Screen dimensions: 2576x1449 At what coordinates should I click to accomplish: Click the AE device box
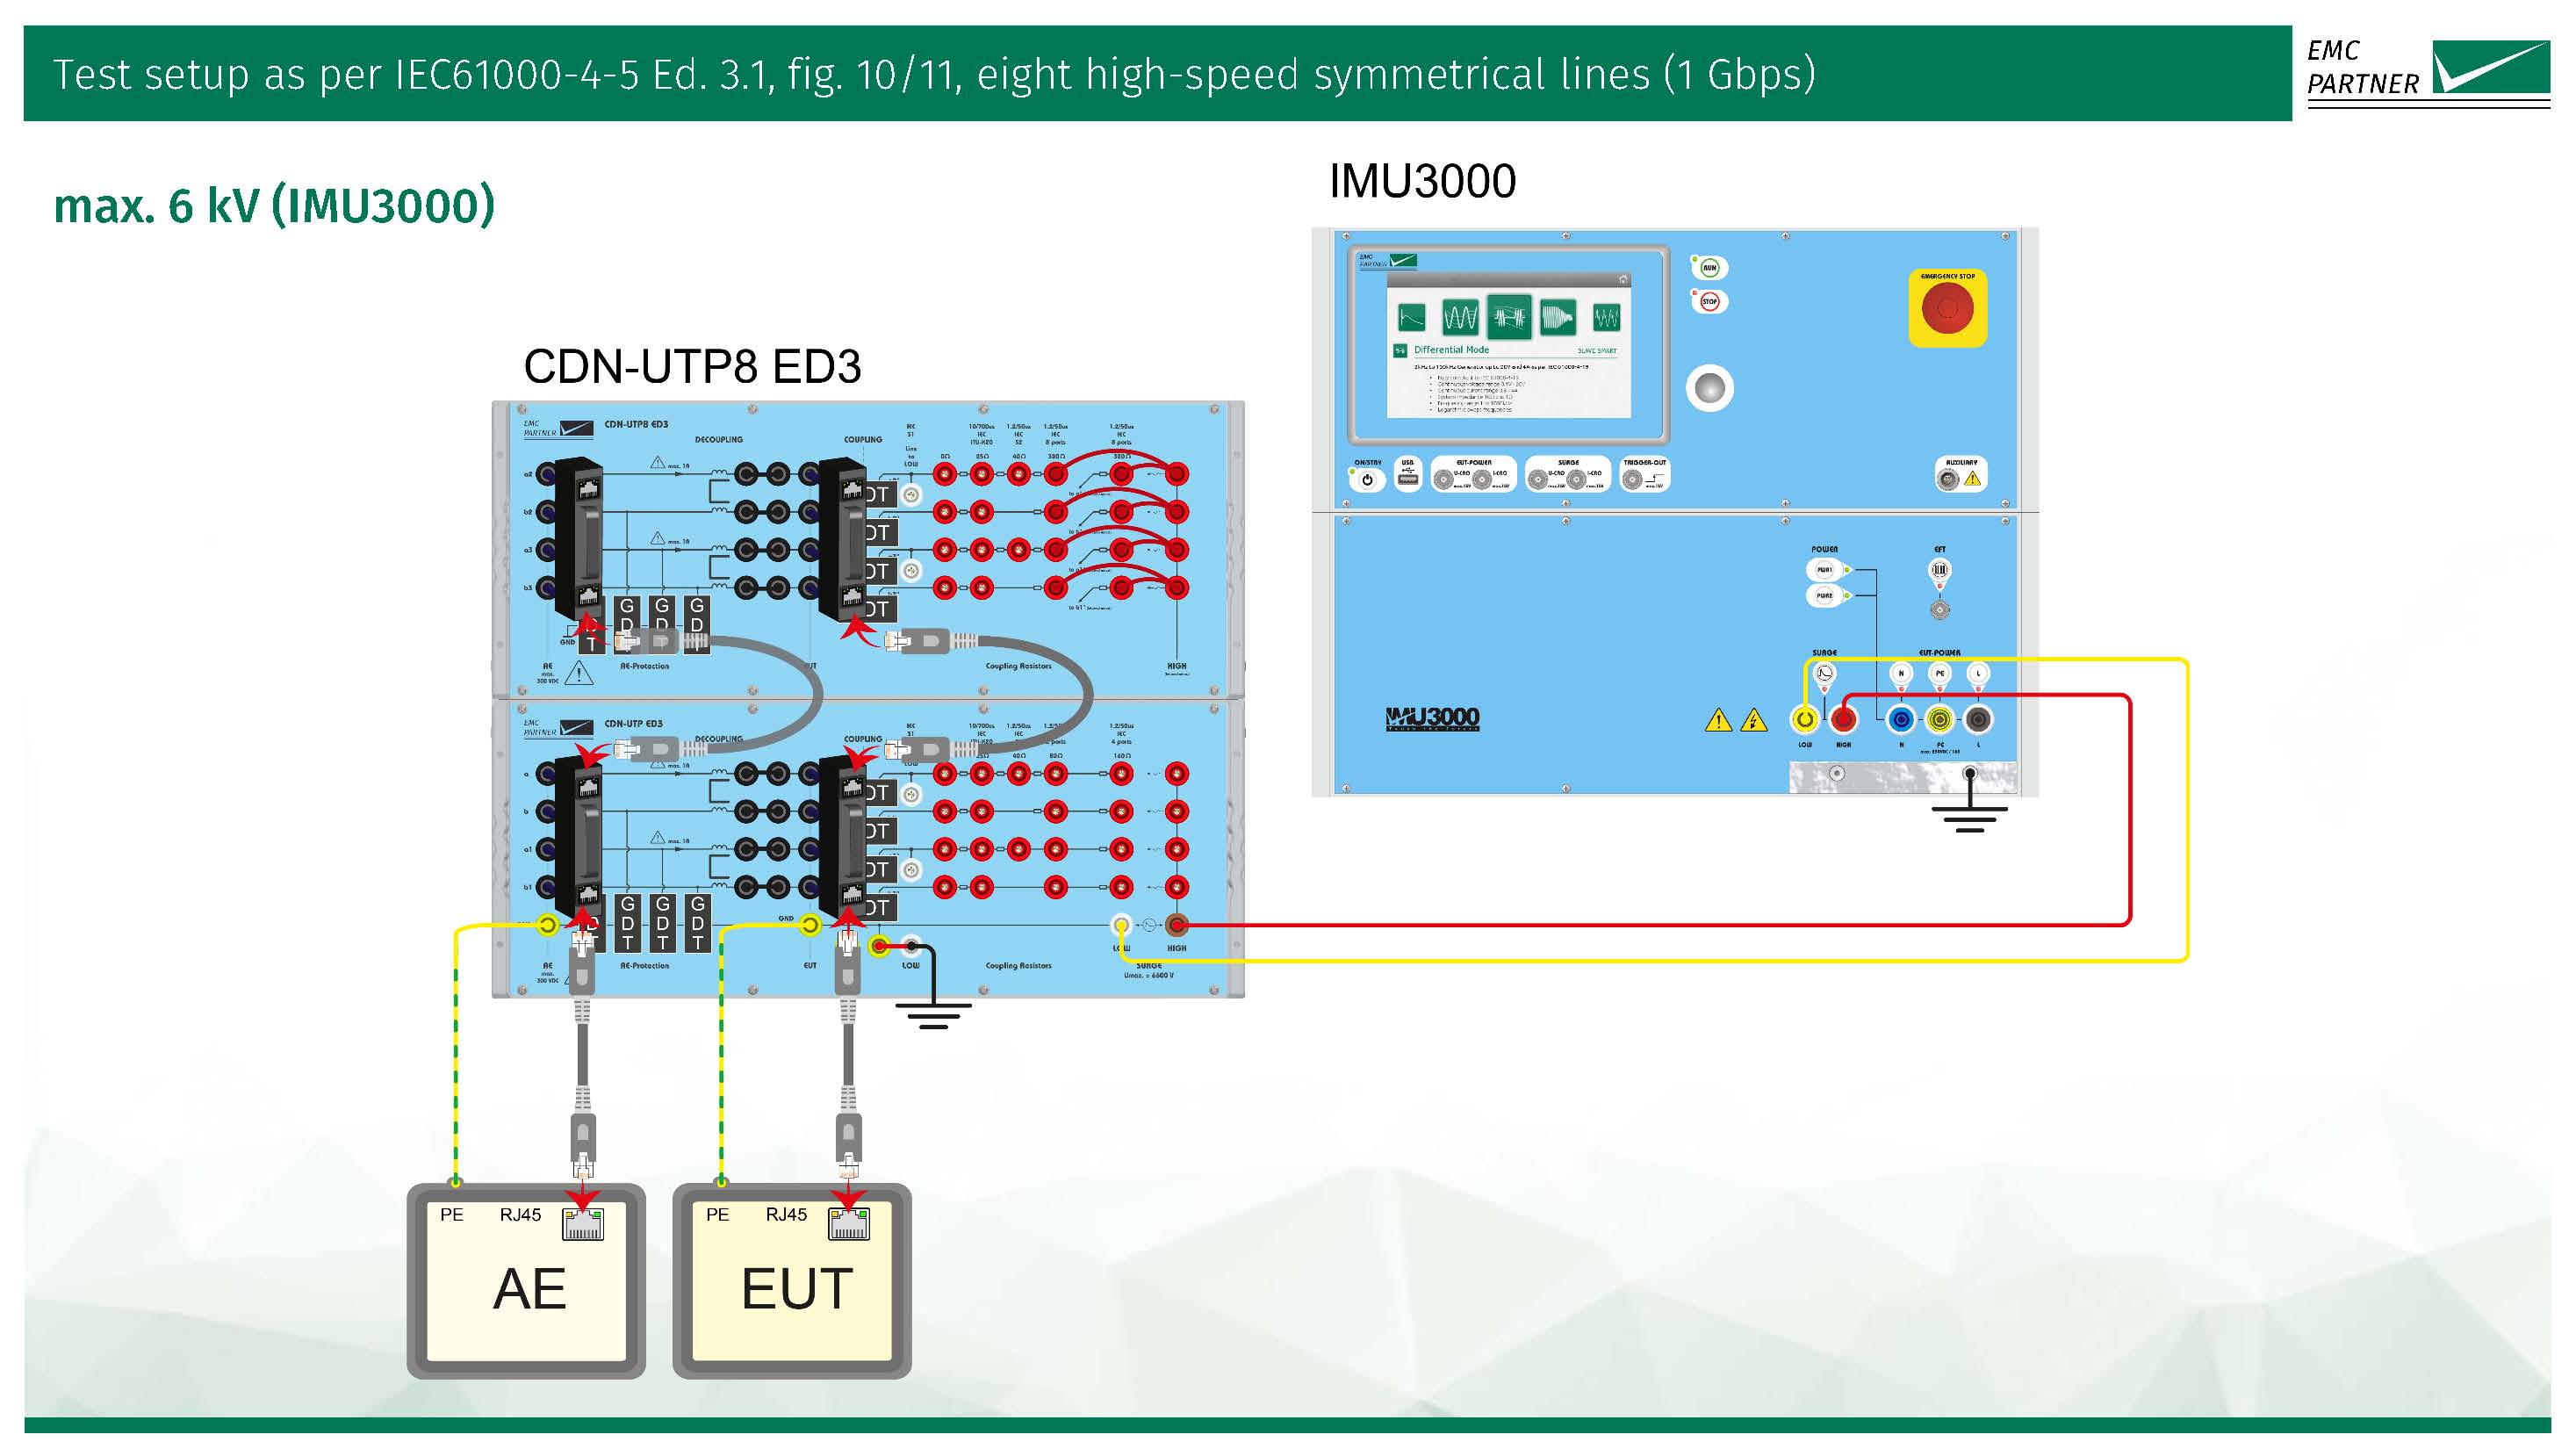pos(526,1282)
